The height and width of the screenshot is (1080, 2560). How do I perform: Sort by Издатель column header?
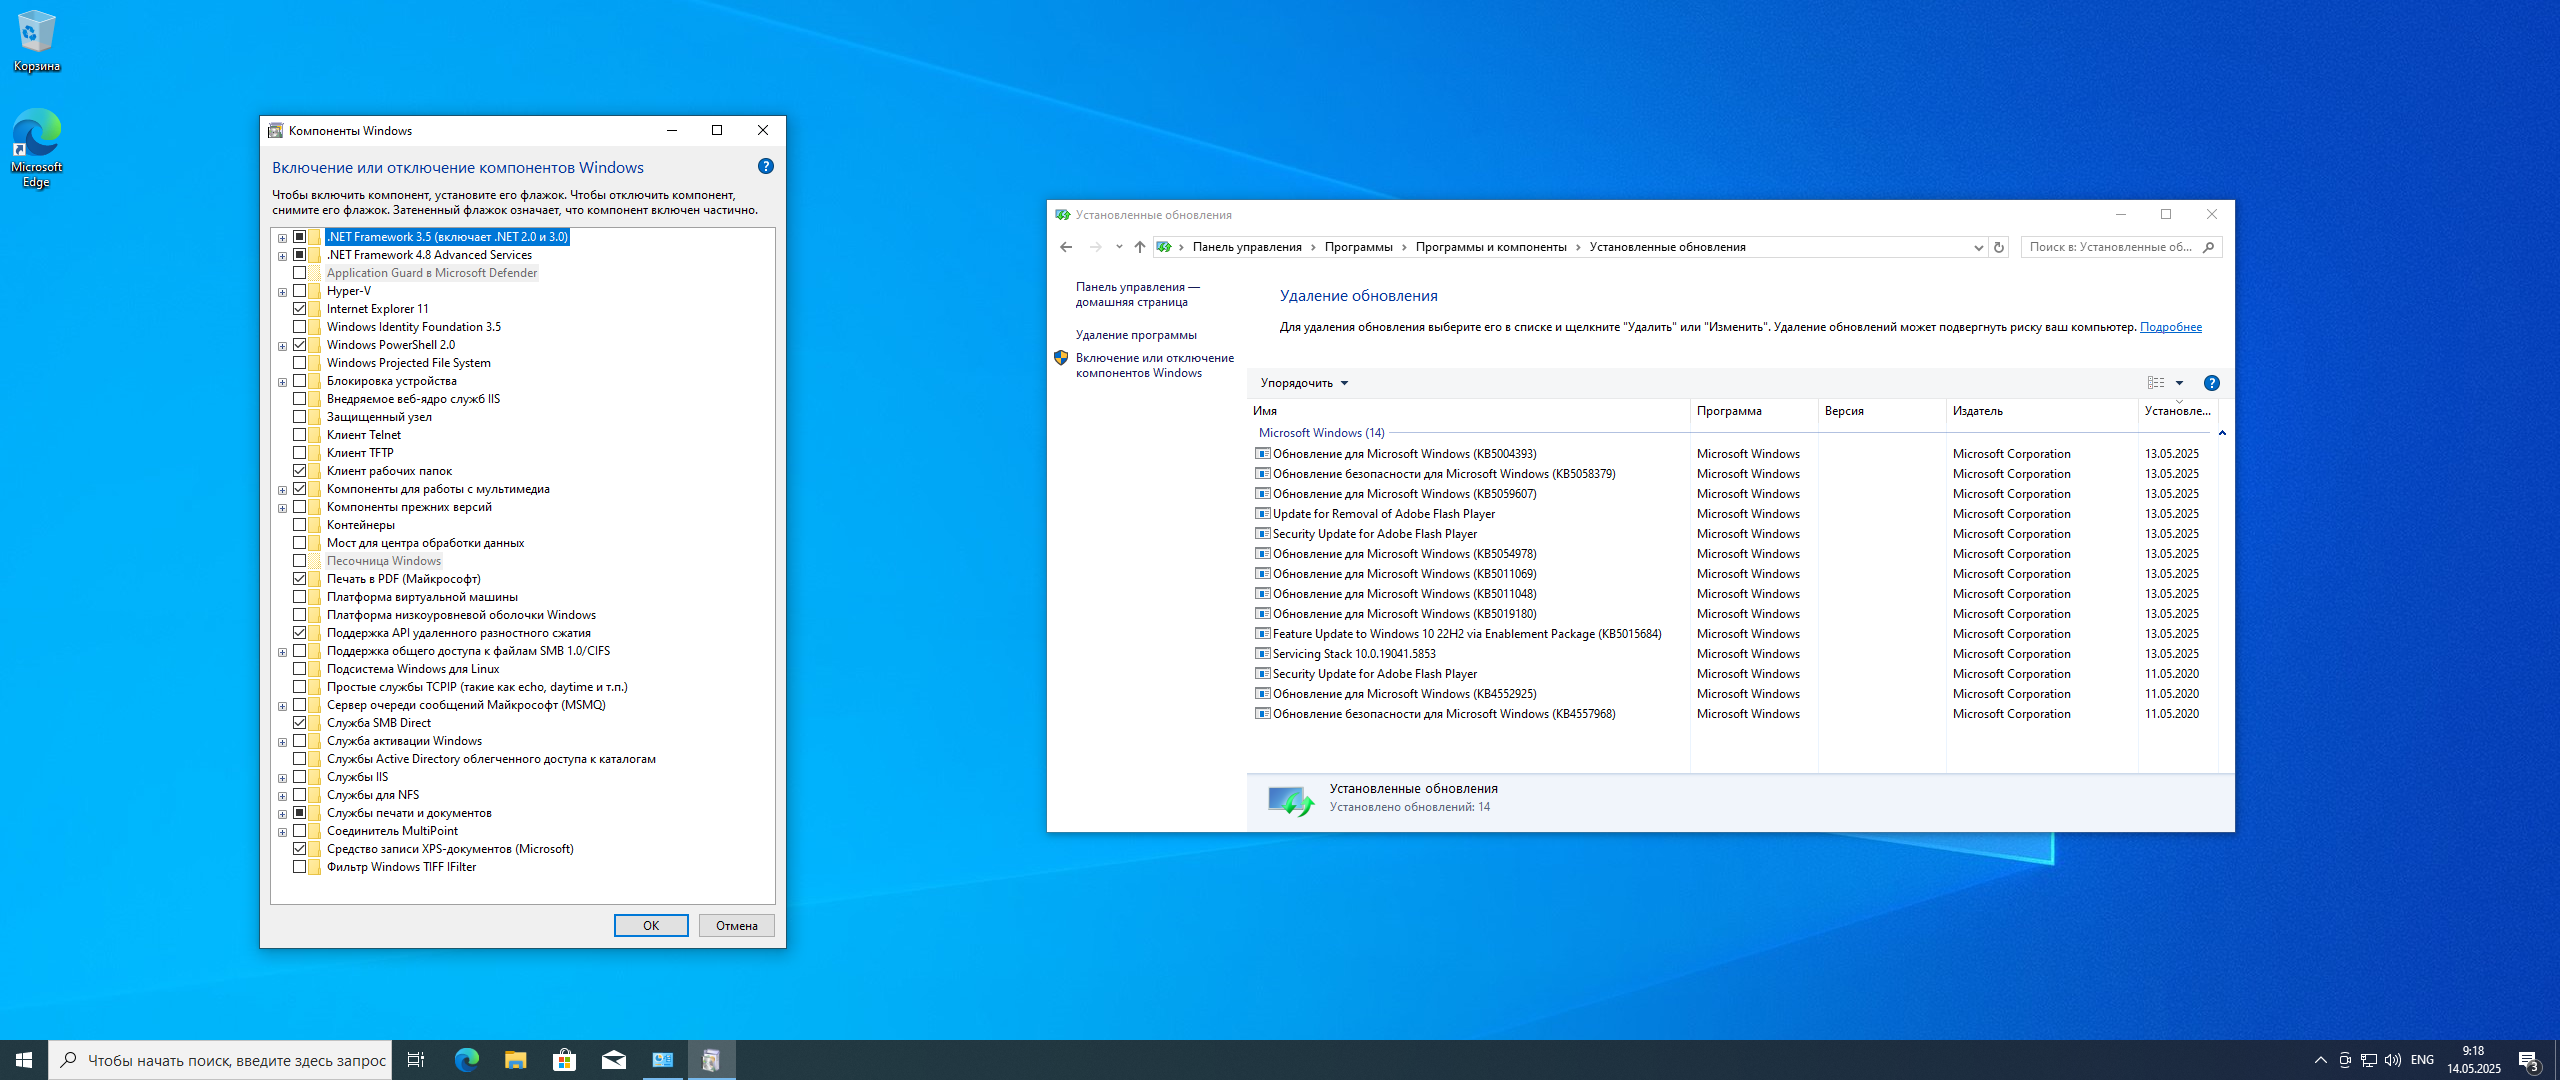pos(2042,411)
